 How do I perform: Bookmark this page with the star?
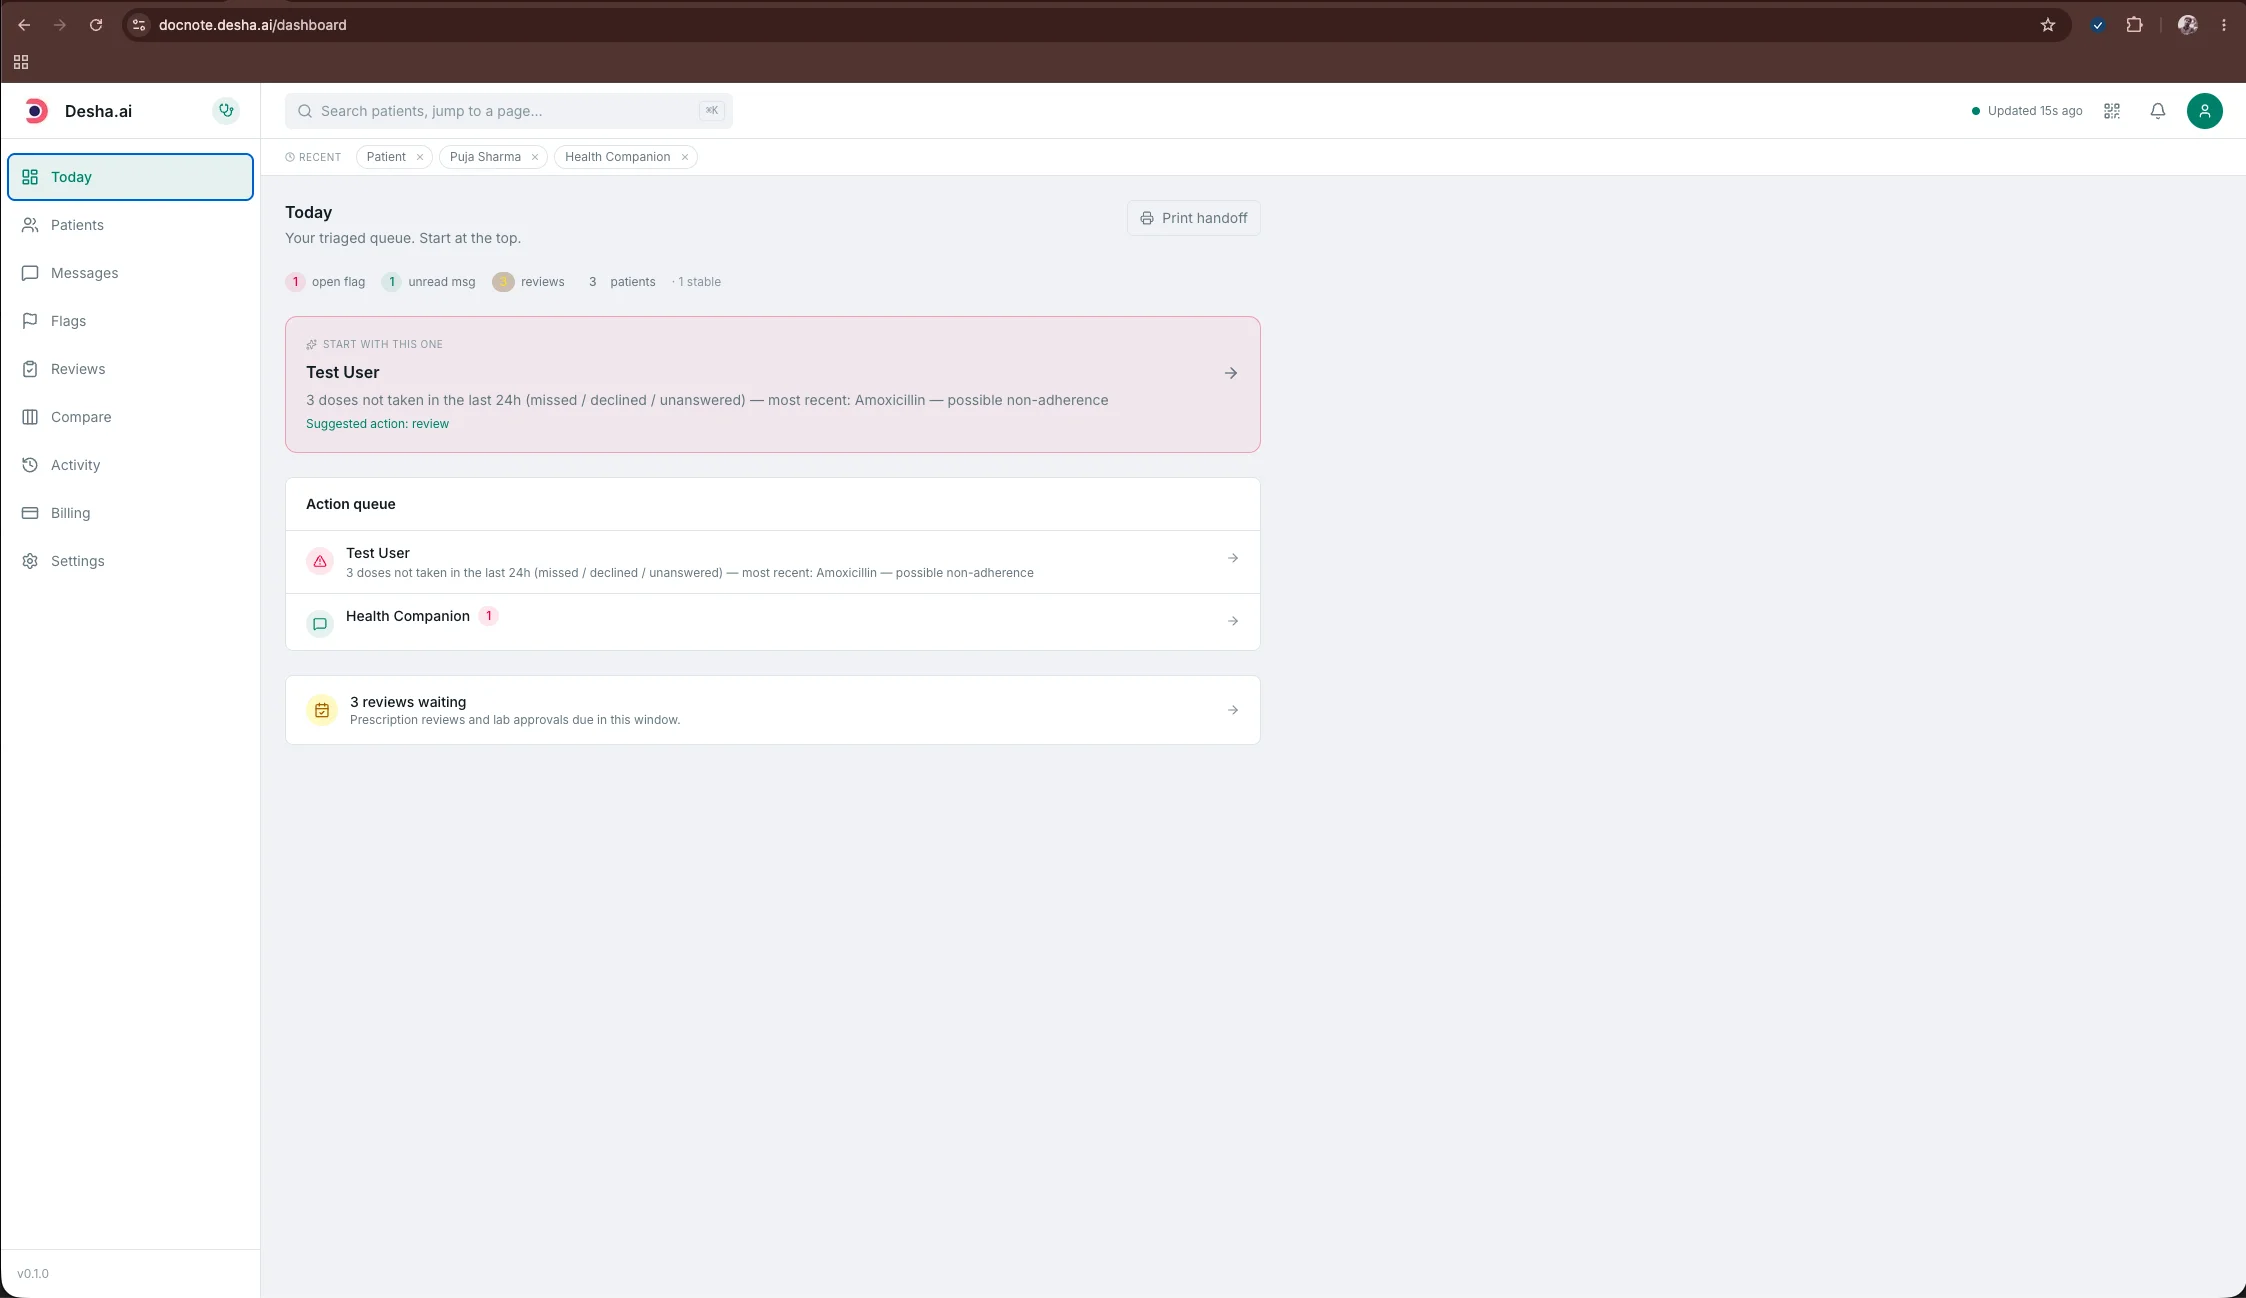[2048, 25]
